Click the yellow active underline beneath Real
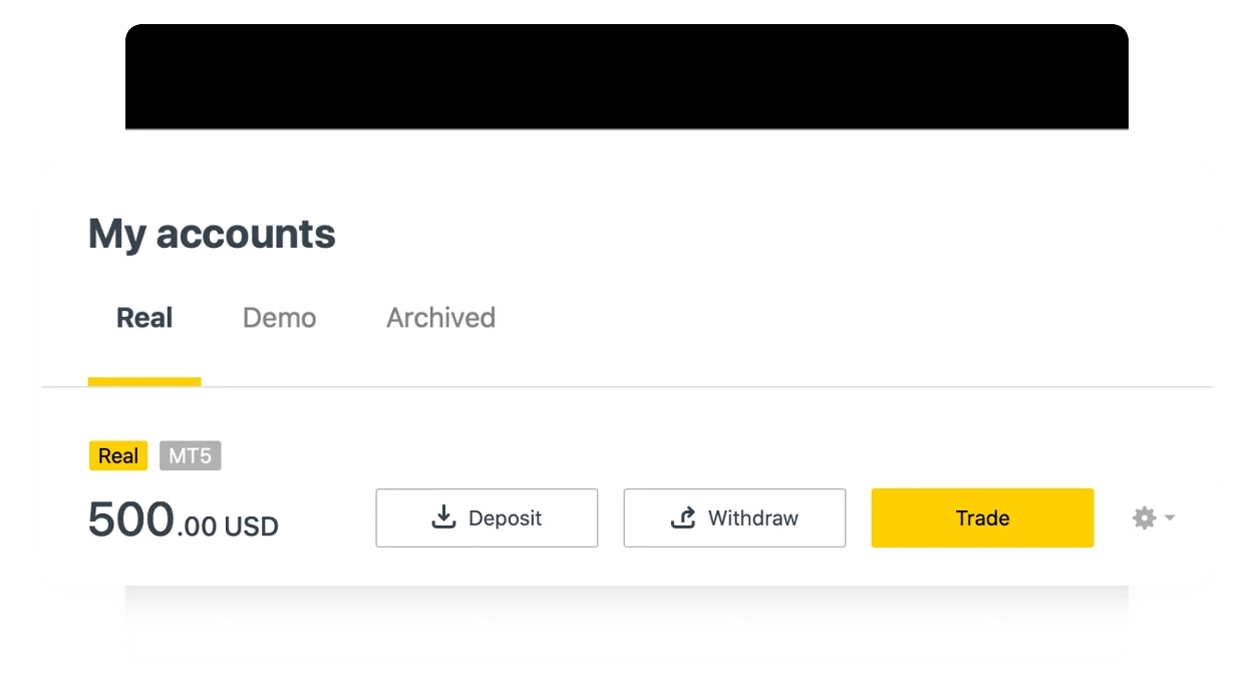1250x700 pixels. (x=145, y=381)
